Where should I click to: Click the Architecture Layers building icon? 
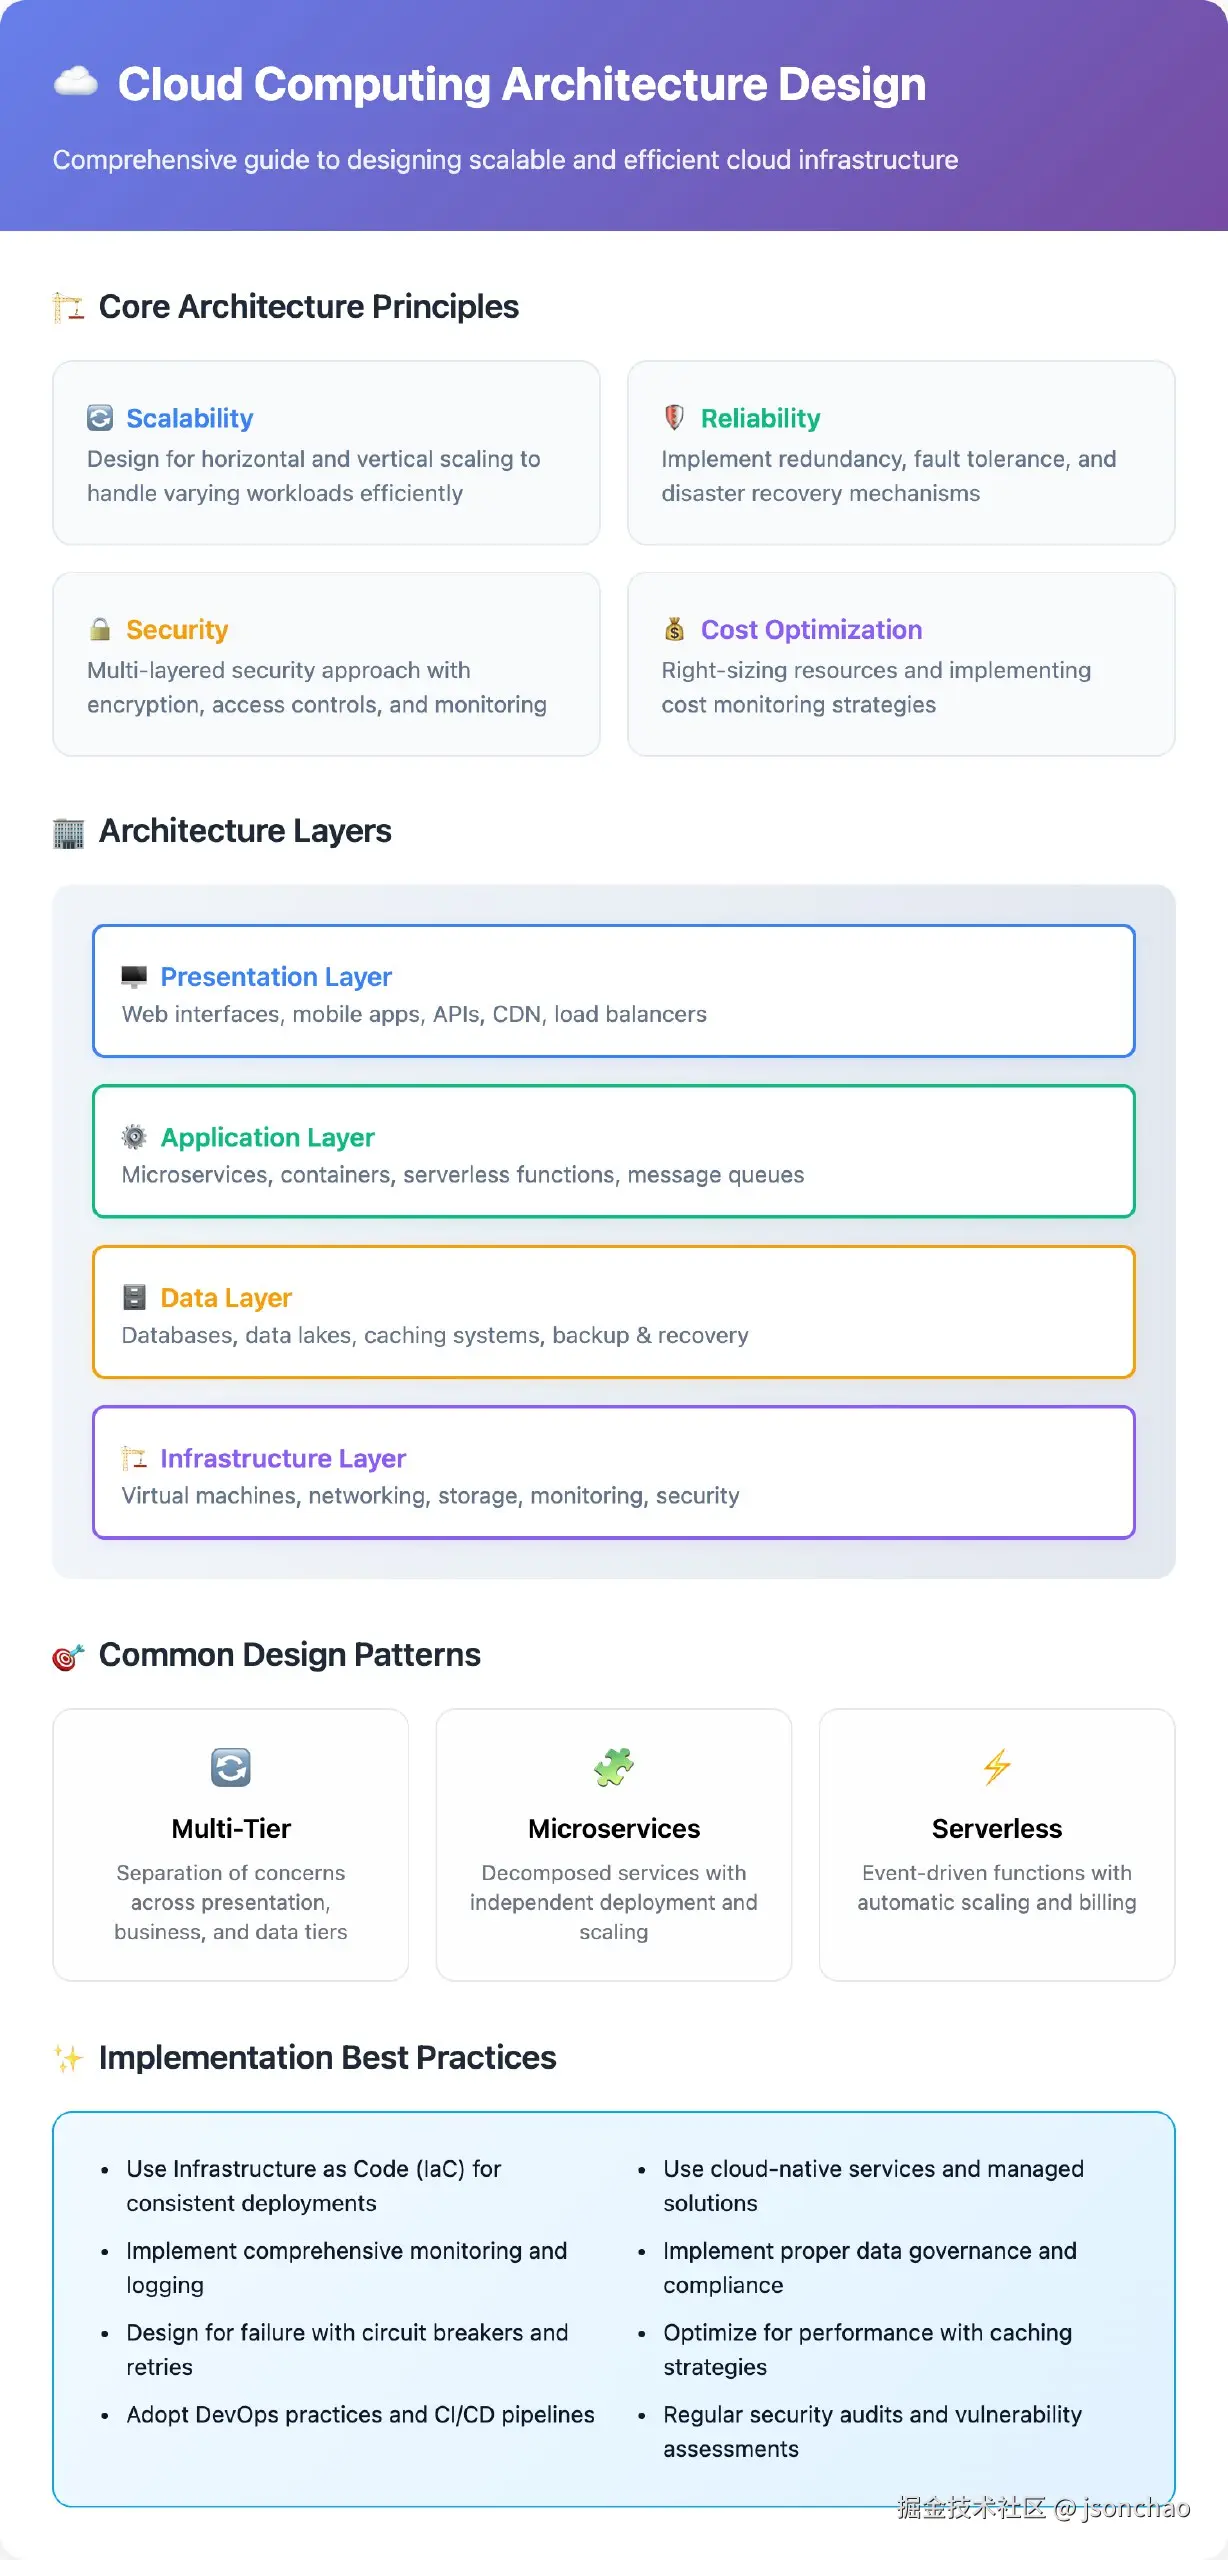[x=68, y=832]
